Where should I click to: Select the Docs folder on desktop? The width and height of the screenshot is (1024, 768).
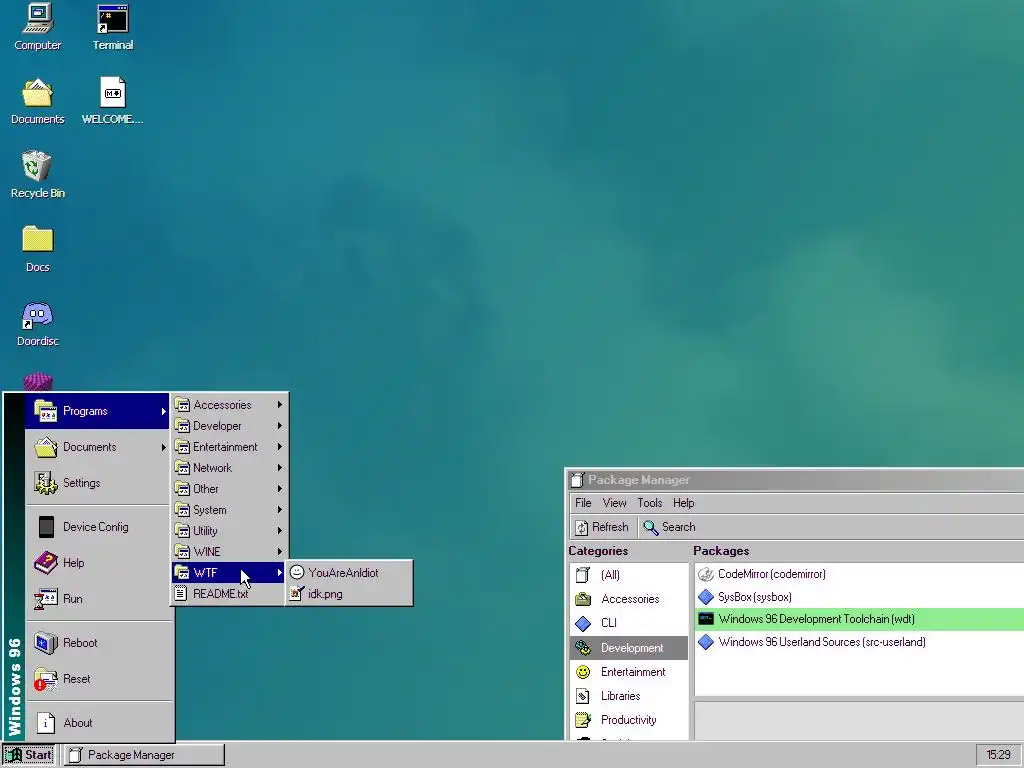37,249
